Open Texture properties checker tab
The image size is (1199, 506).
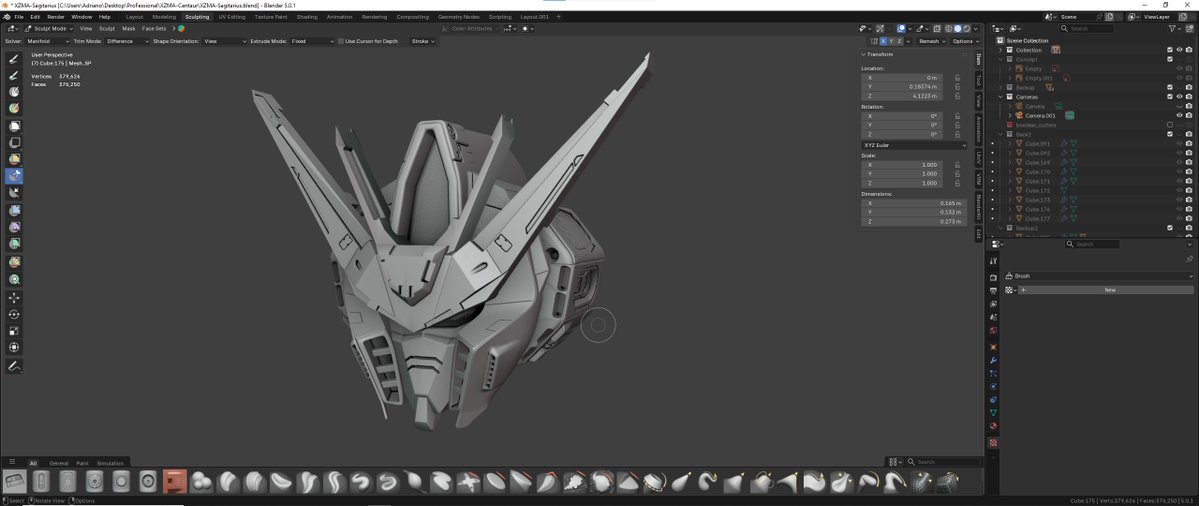click(993, 443)
